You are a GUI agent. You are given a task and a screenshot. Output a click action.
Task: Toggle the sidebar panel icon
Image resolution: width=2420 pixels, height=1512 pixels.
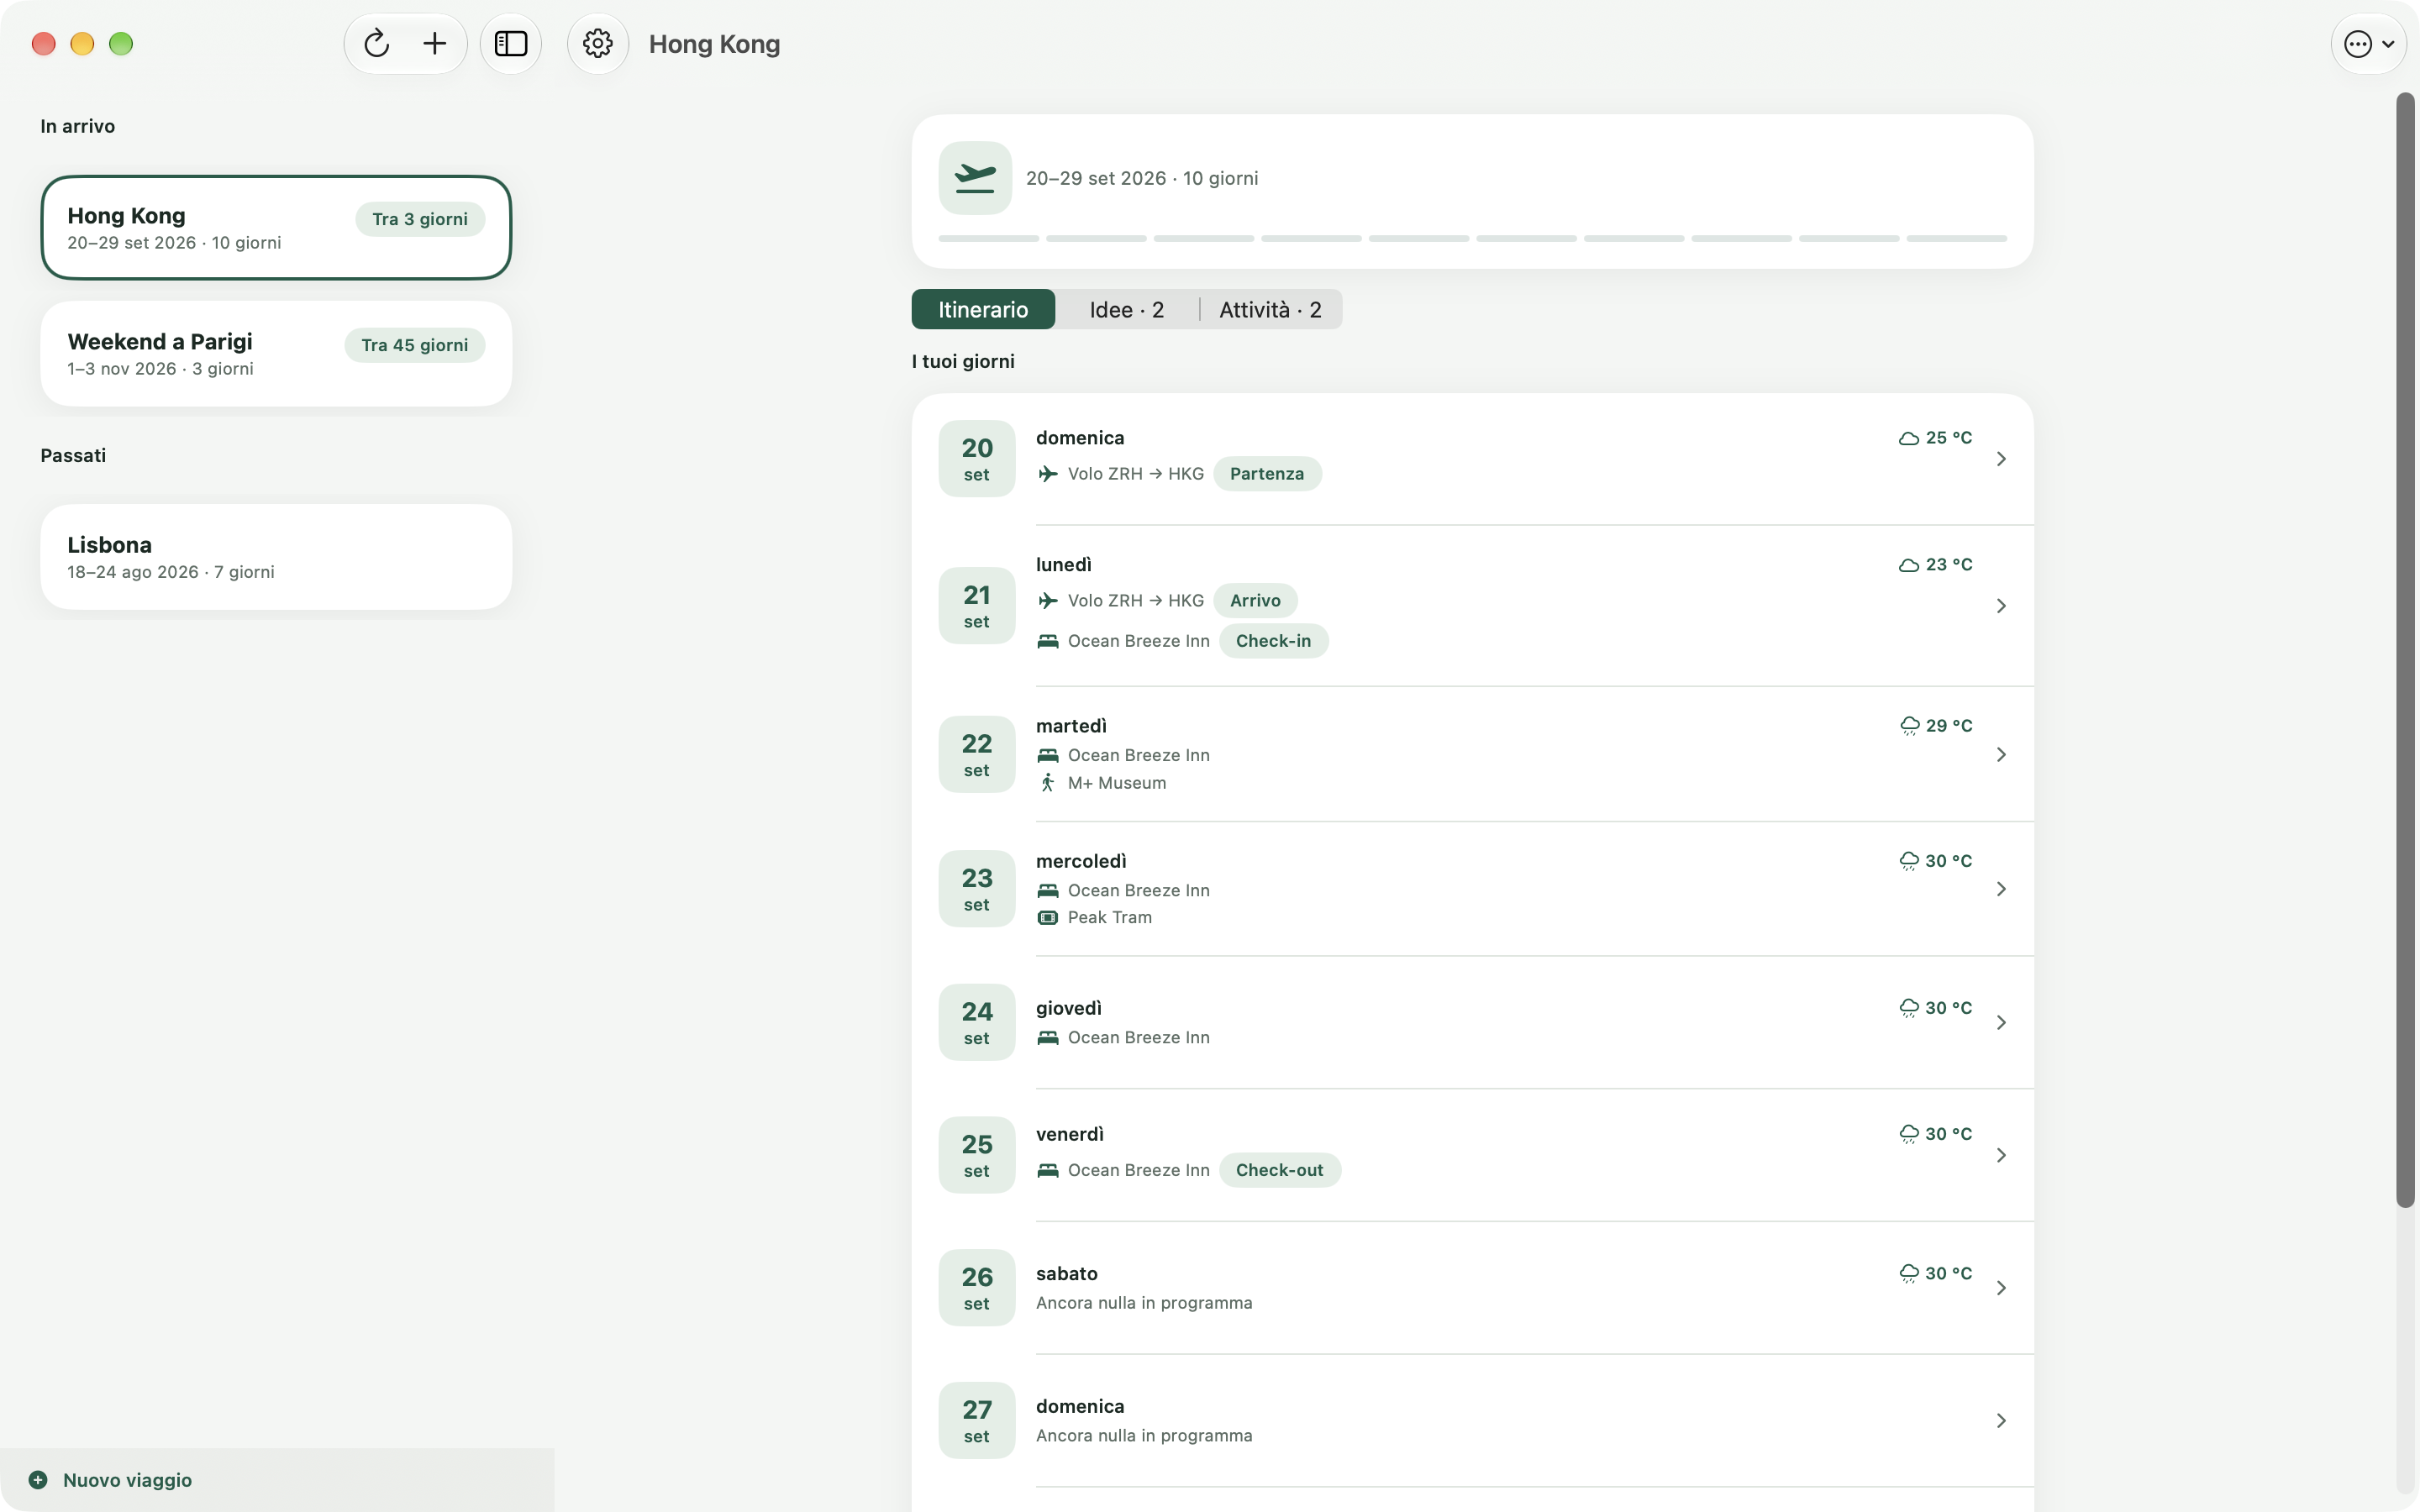coord(511,44)
